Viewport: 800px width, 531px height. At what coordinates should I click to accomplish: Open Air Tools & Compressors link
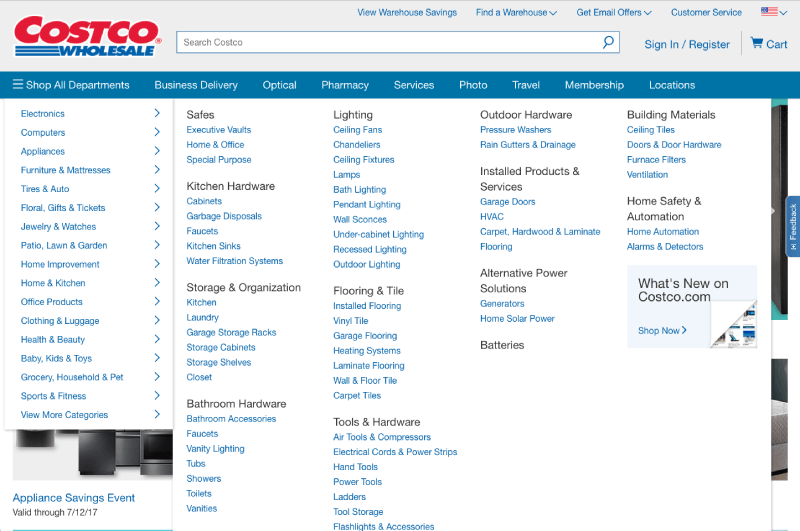(382, 437)
